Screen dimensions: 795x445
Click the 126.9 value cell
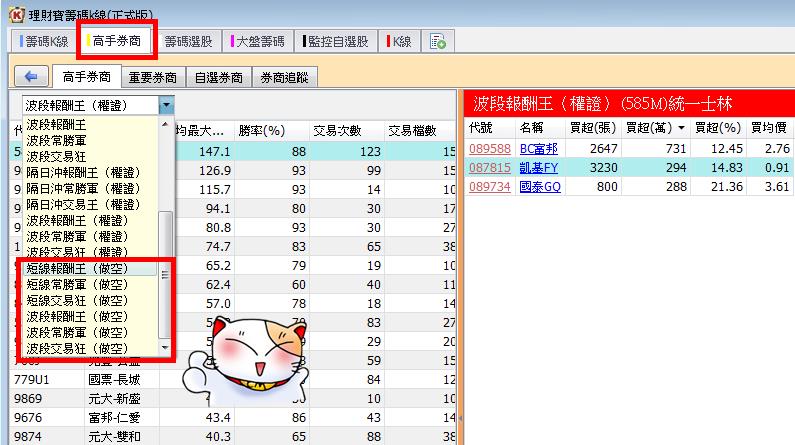[214, 170]
